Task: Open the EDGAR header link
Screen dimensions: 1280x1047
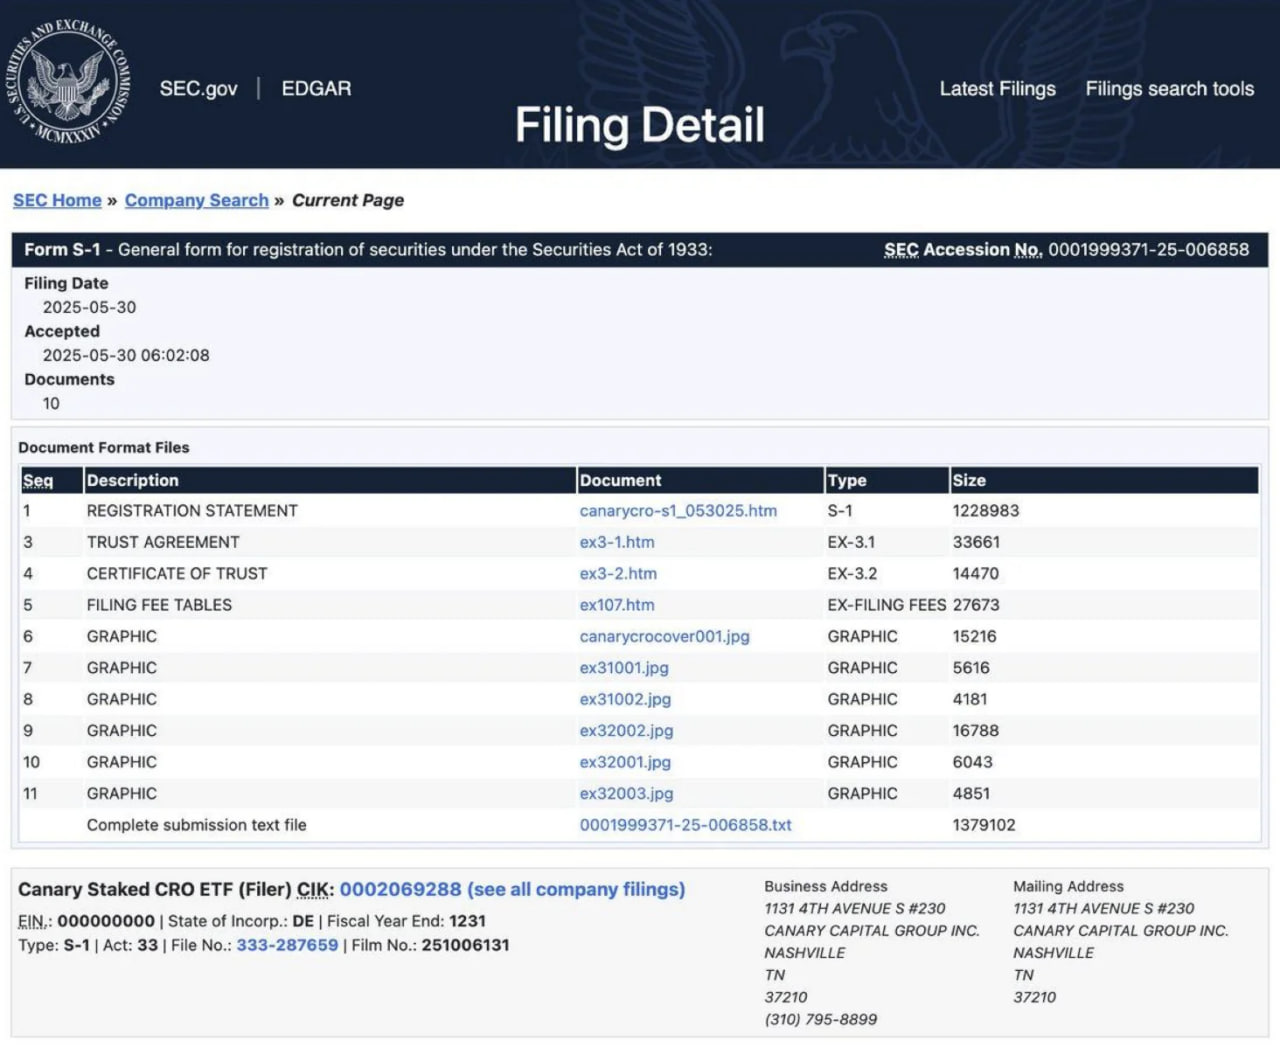Action: (x=316, y=89)
